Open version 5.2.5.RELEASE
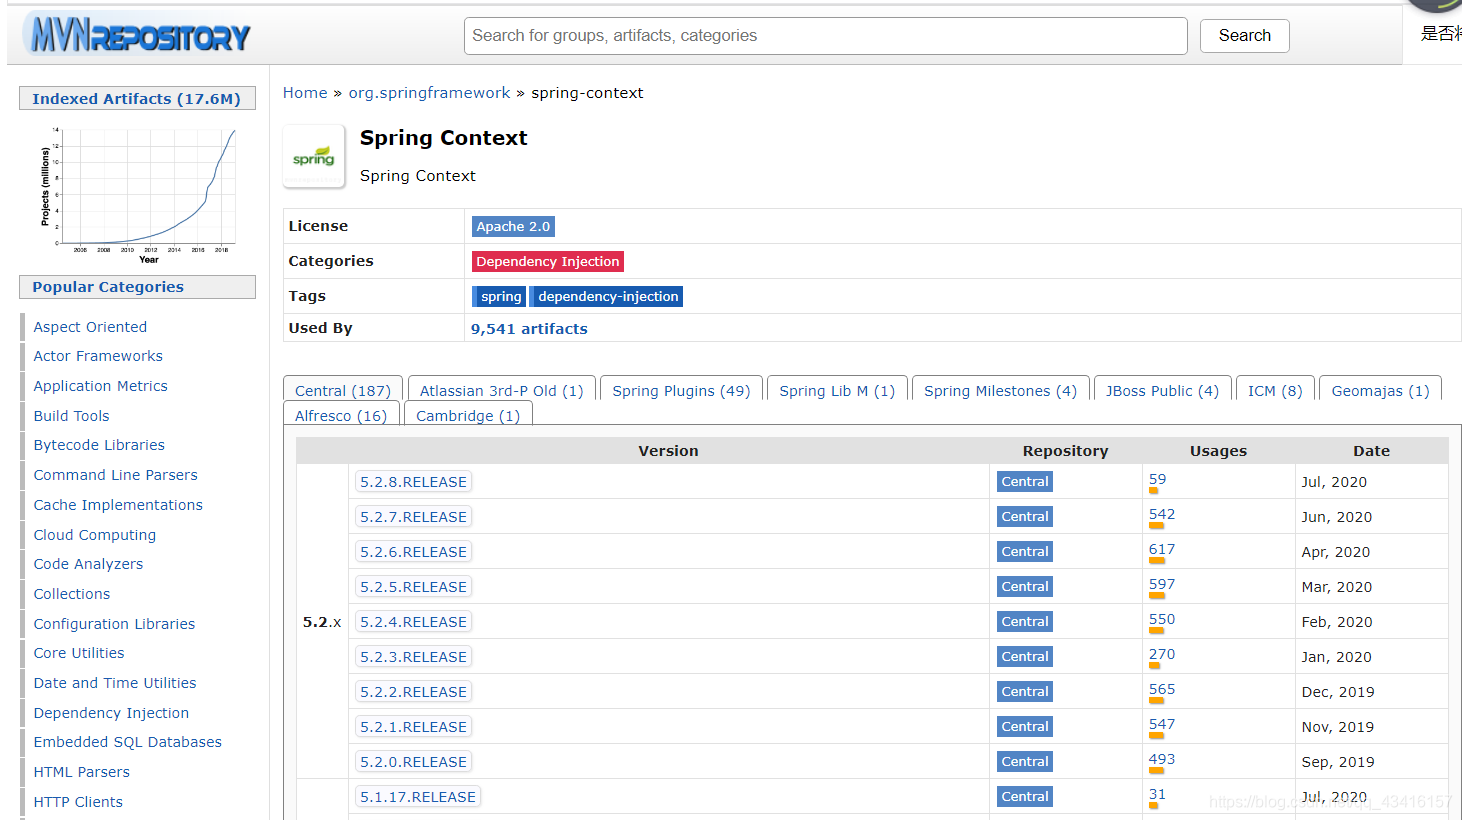The height and width of the screenshot is (820, 1462). (x=413, y=587)
